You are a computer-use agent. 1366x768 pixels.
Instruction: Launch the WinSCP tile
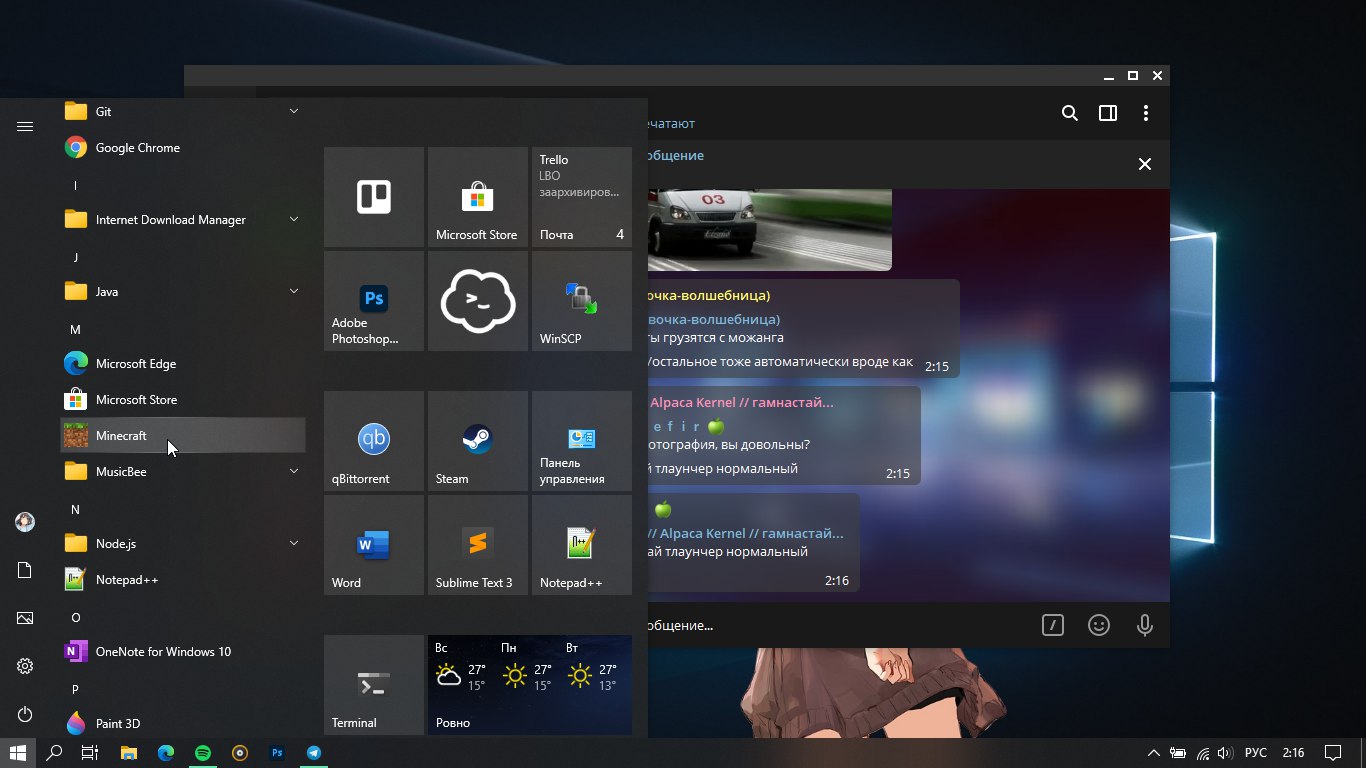[x=582, y=301]
